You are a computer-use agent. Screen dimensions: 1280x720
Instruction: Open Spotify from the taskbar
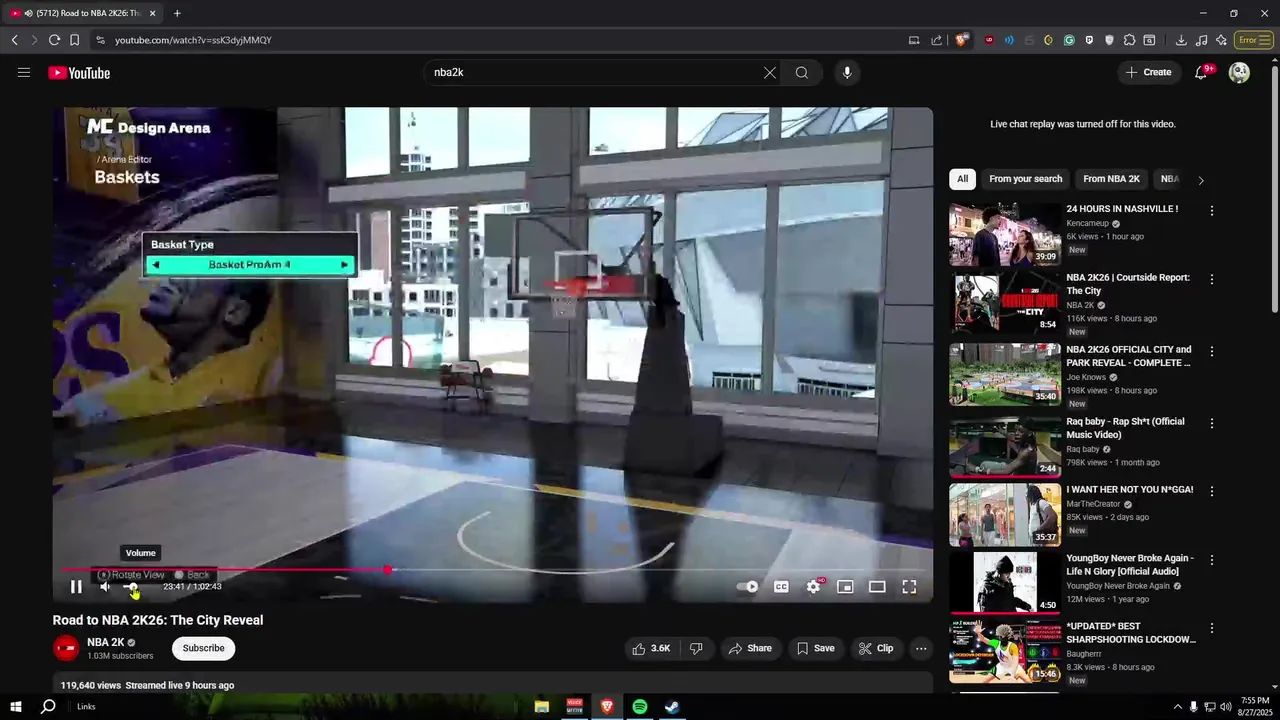click(x=640, y=706)
